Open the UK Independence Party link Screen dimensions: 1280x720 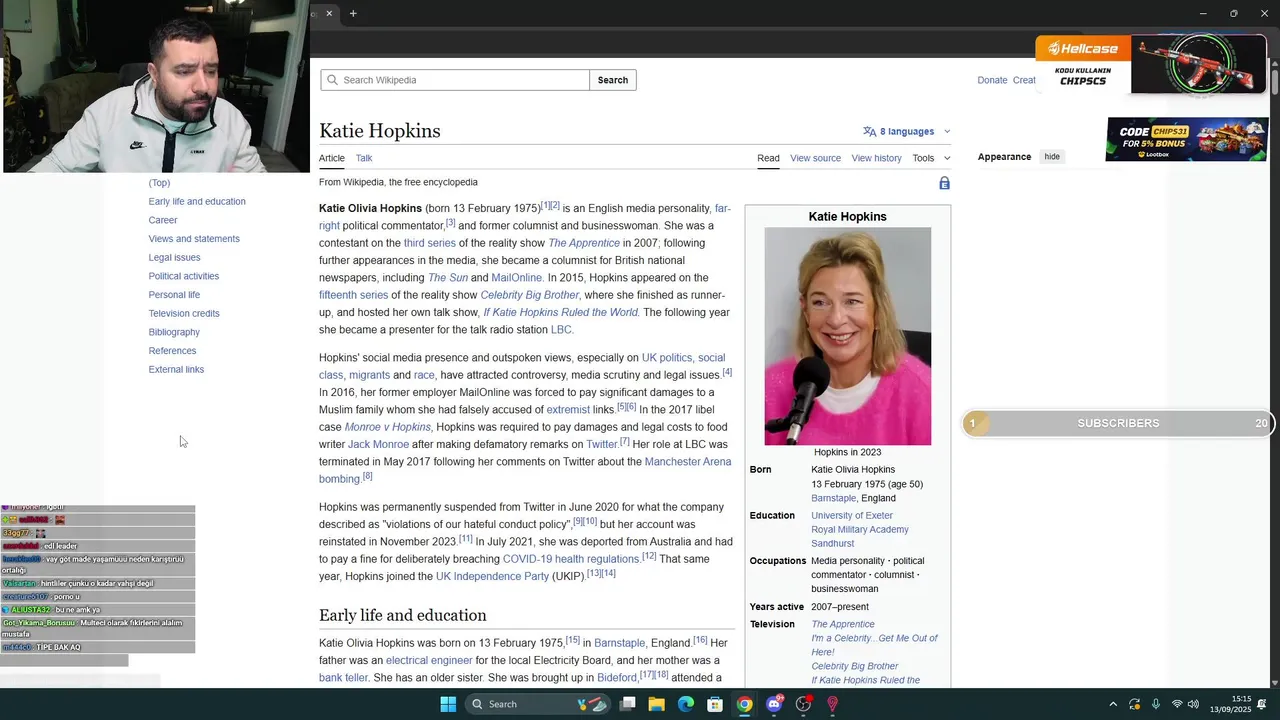(x=492, y=576)
